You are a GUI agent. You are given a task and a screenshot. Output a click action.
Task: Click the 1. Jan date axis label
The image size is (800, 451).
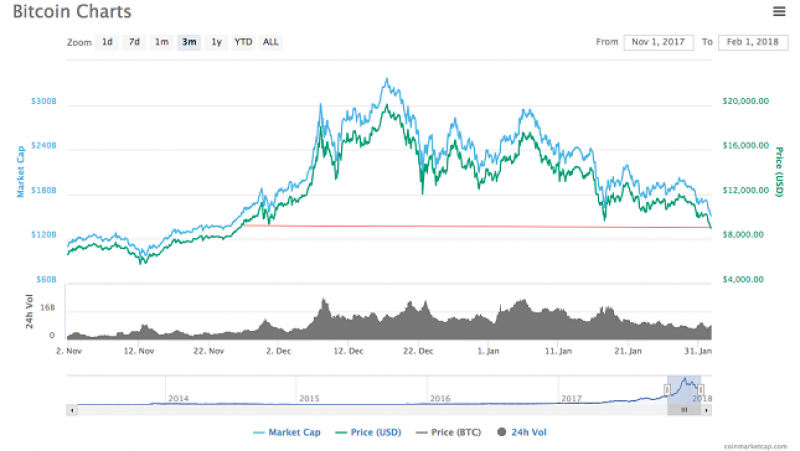click(x=488, y=351)
